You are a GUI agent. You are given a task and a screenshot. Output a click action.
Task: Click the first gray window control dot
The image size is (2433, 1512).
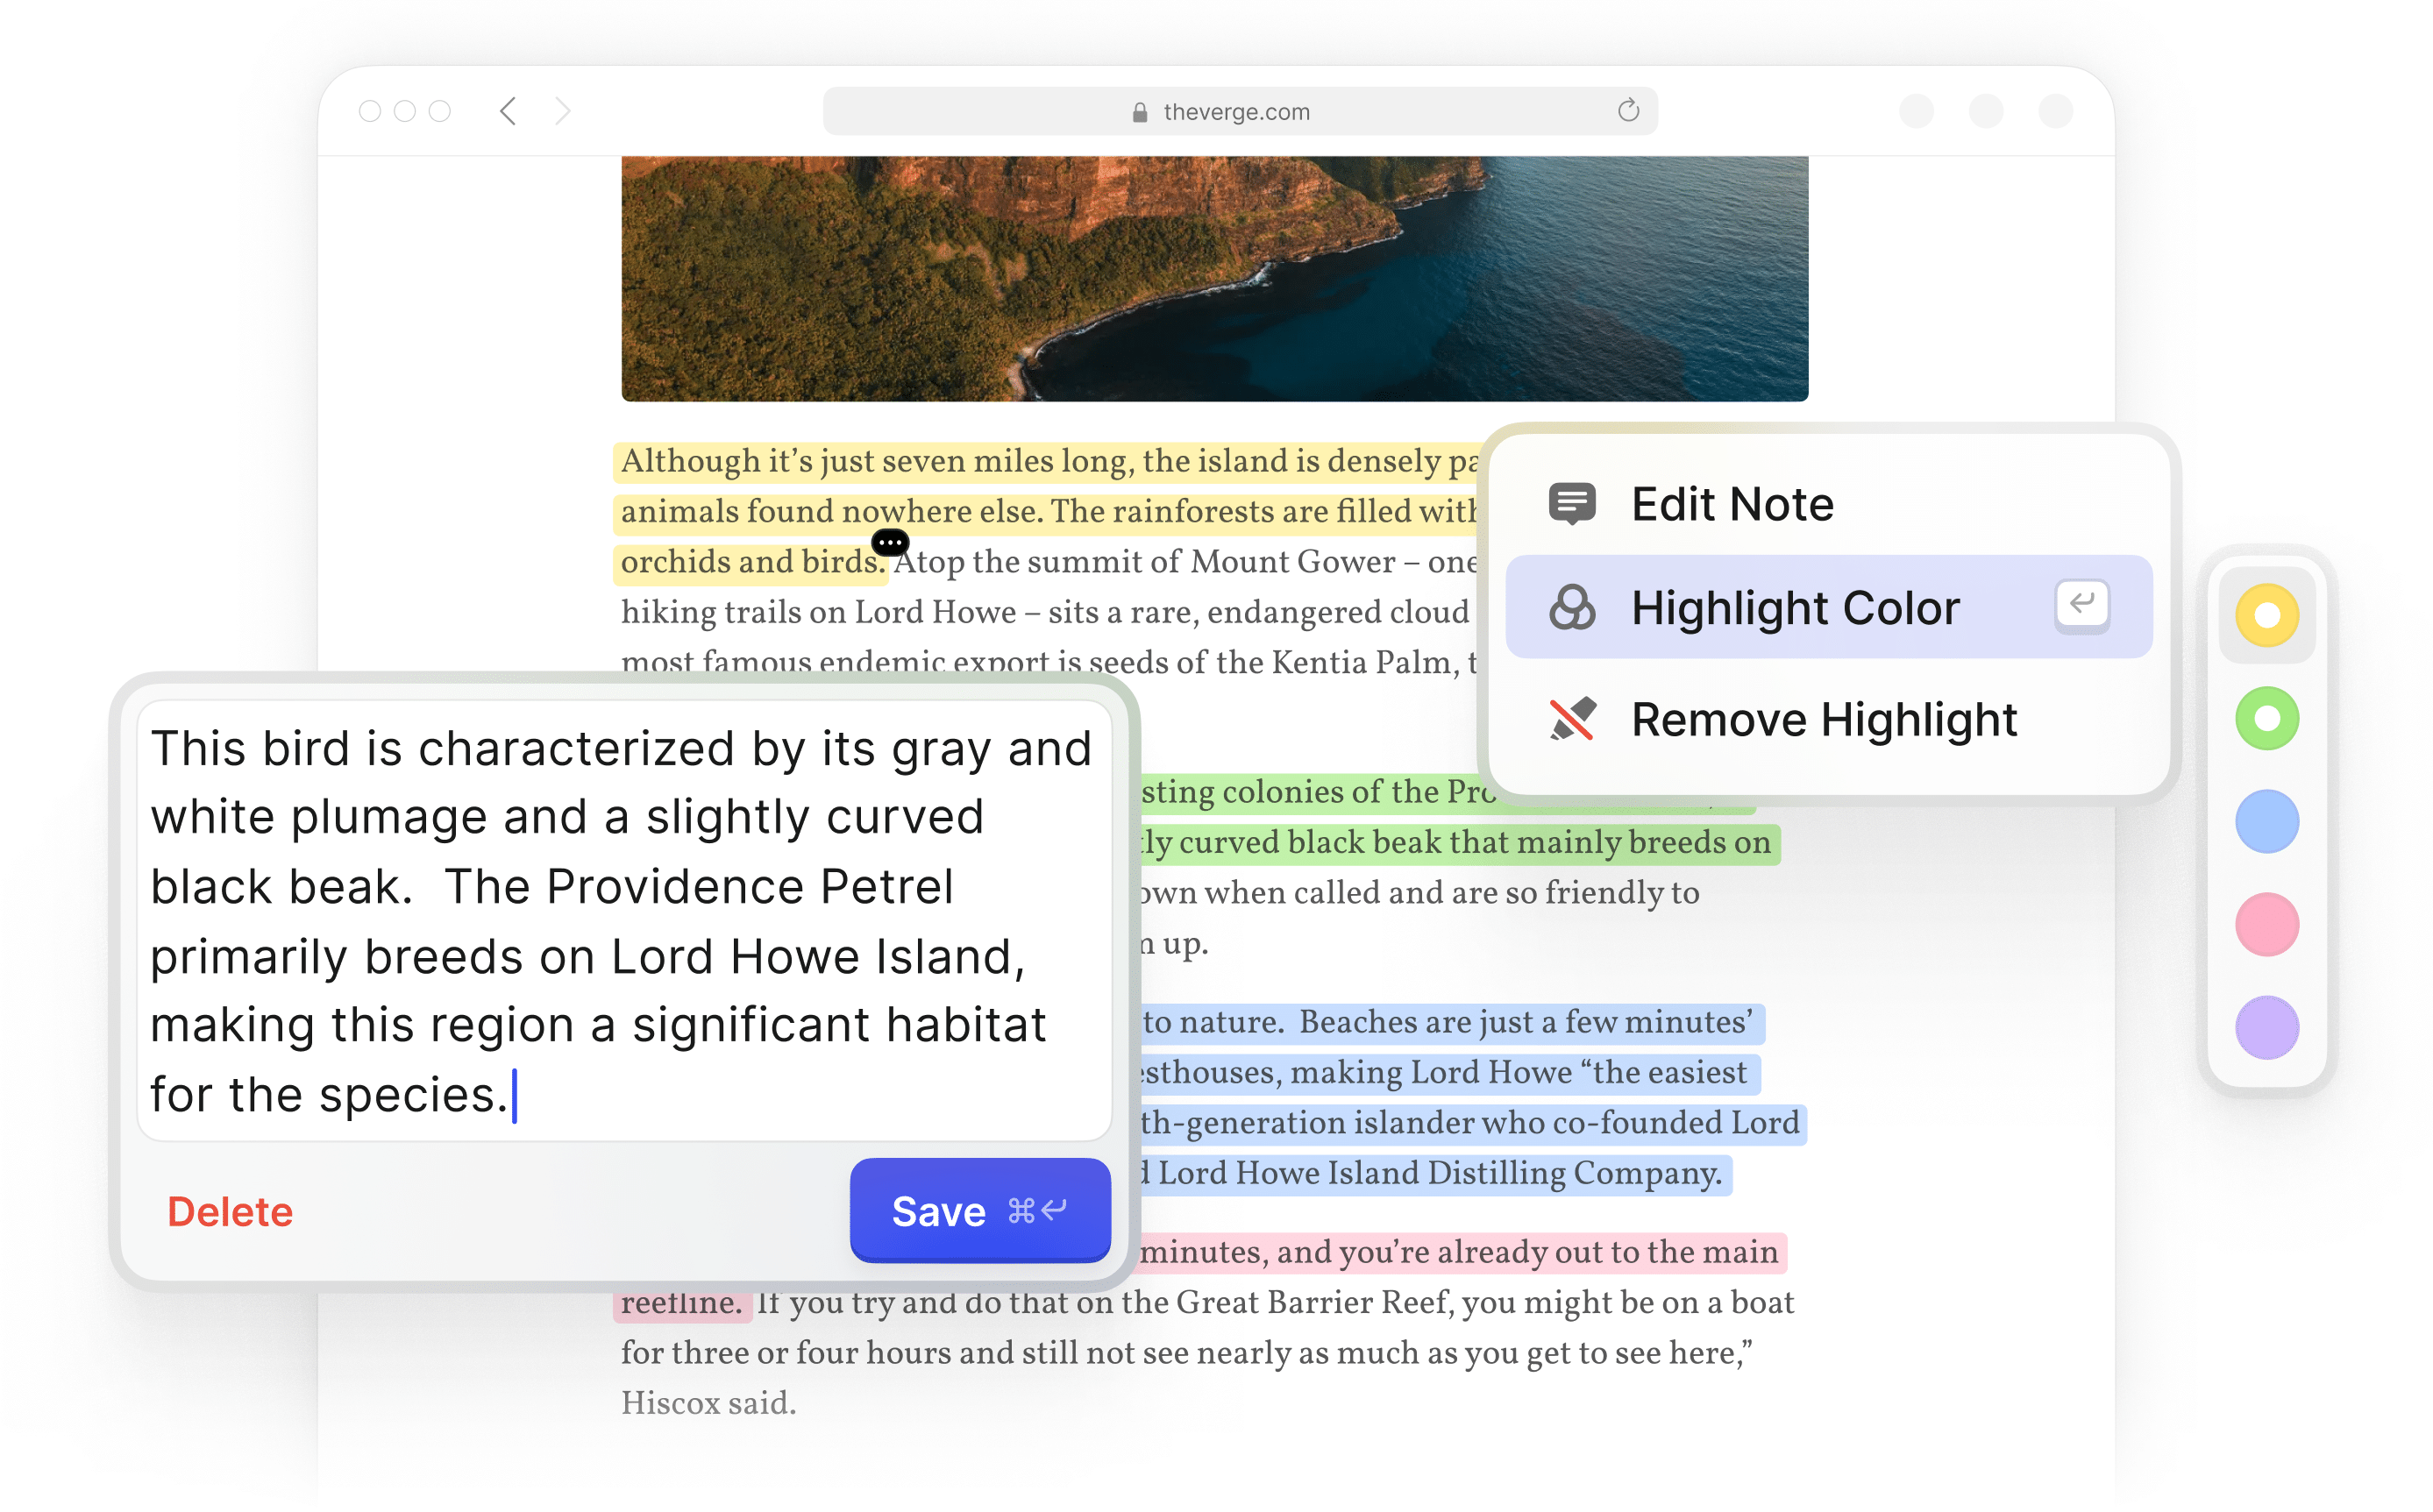pyautogui.click(x=370, y=111)
